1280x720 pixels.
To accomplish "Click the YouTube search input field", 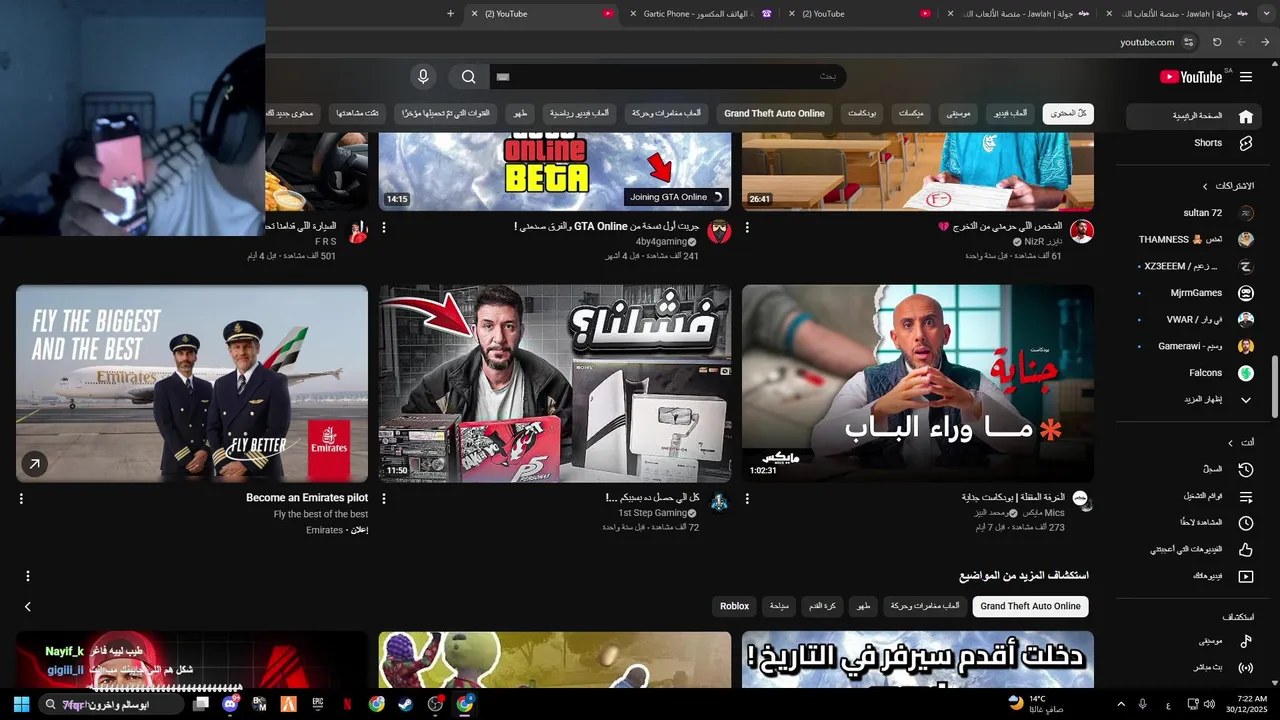I will point(668,77).
